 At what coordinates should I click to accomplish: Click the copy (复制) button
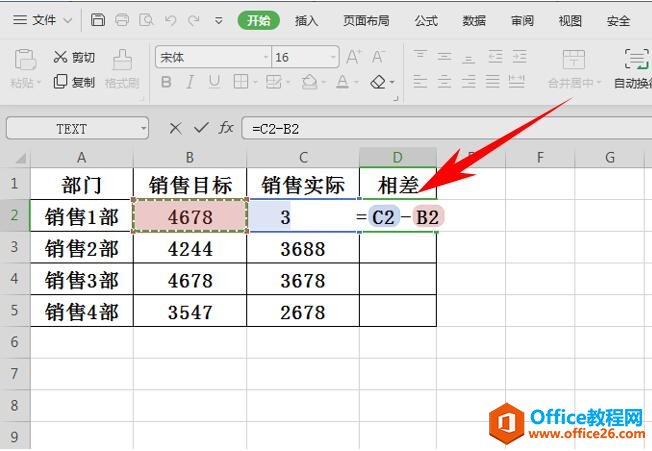[75, 82]
